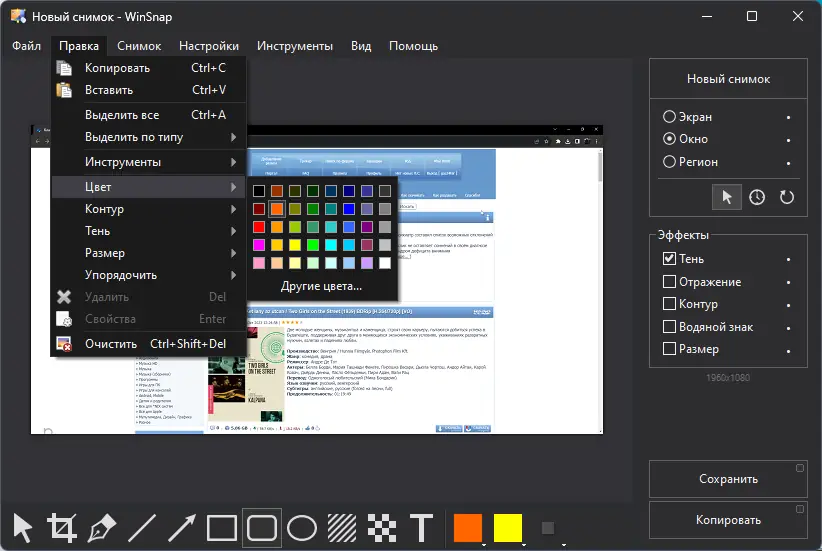Click the Новый снимок button

click(x=728, y=79)
